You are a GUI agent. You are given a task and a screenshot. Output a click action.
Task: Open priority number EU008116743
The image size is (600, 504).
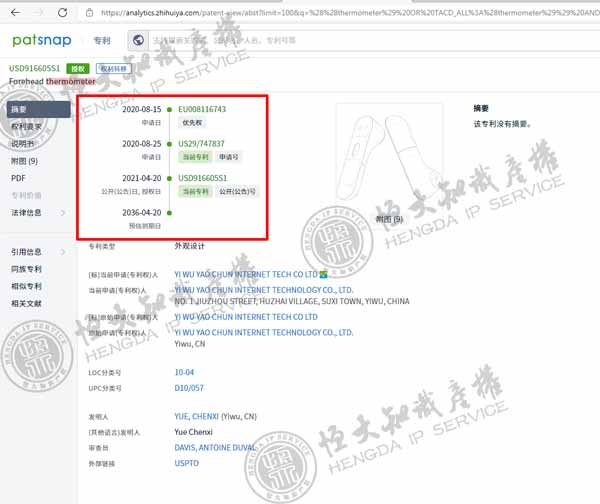[x=202, y=109]
